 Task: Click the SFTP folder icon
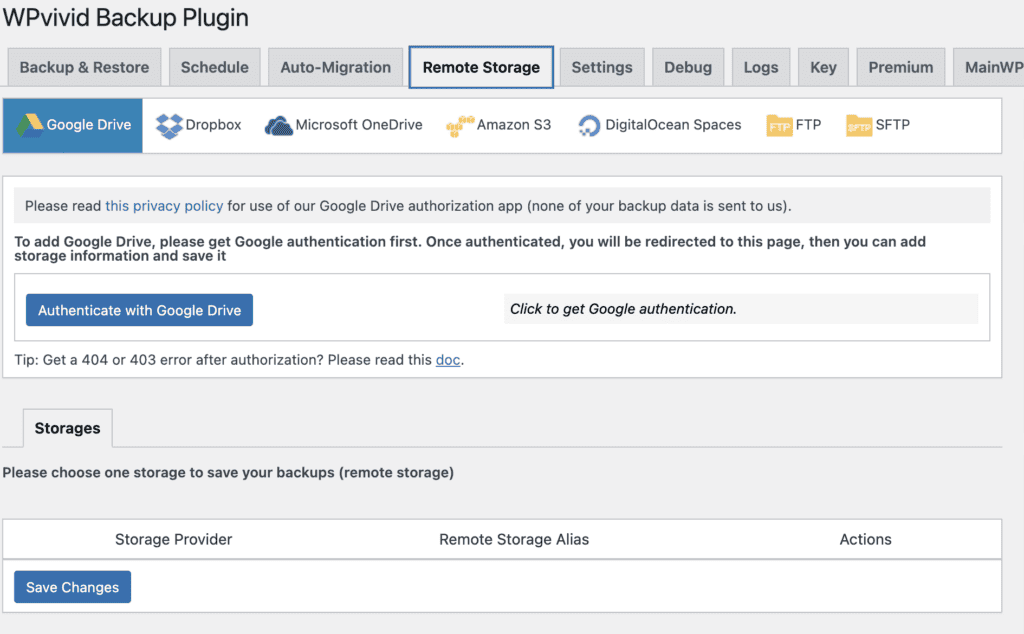click(x=859, y=125)
